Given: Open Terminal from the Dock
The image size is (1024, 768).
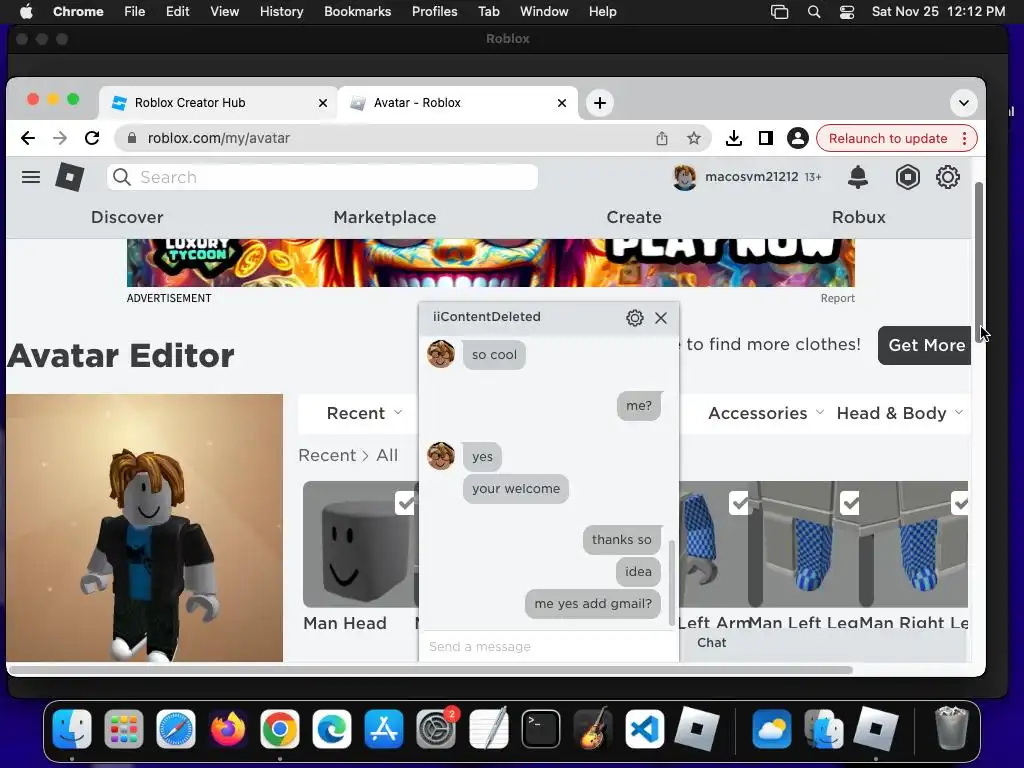Looking at the screenshot, I should [x=541, y=729].
